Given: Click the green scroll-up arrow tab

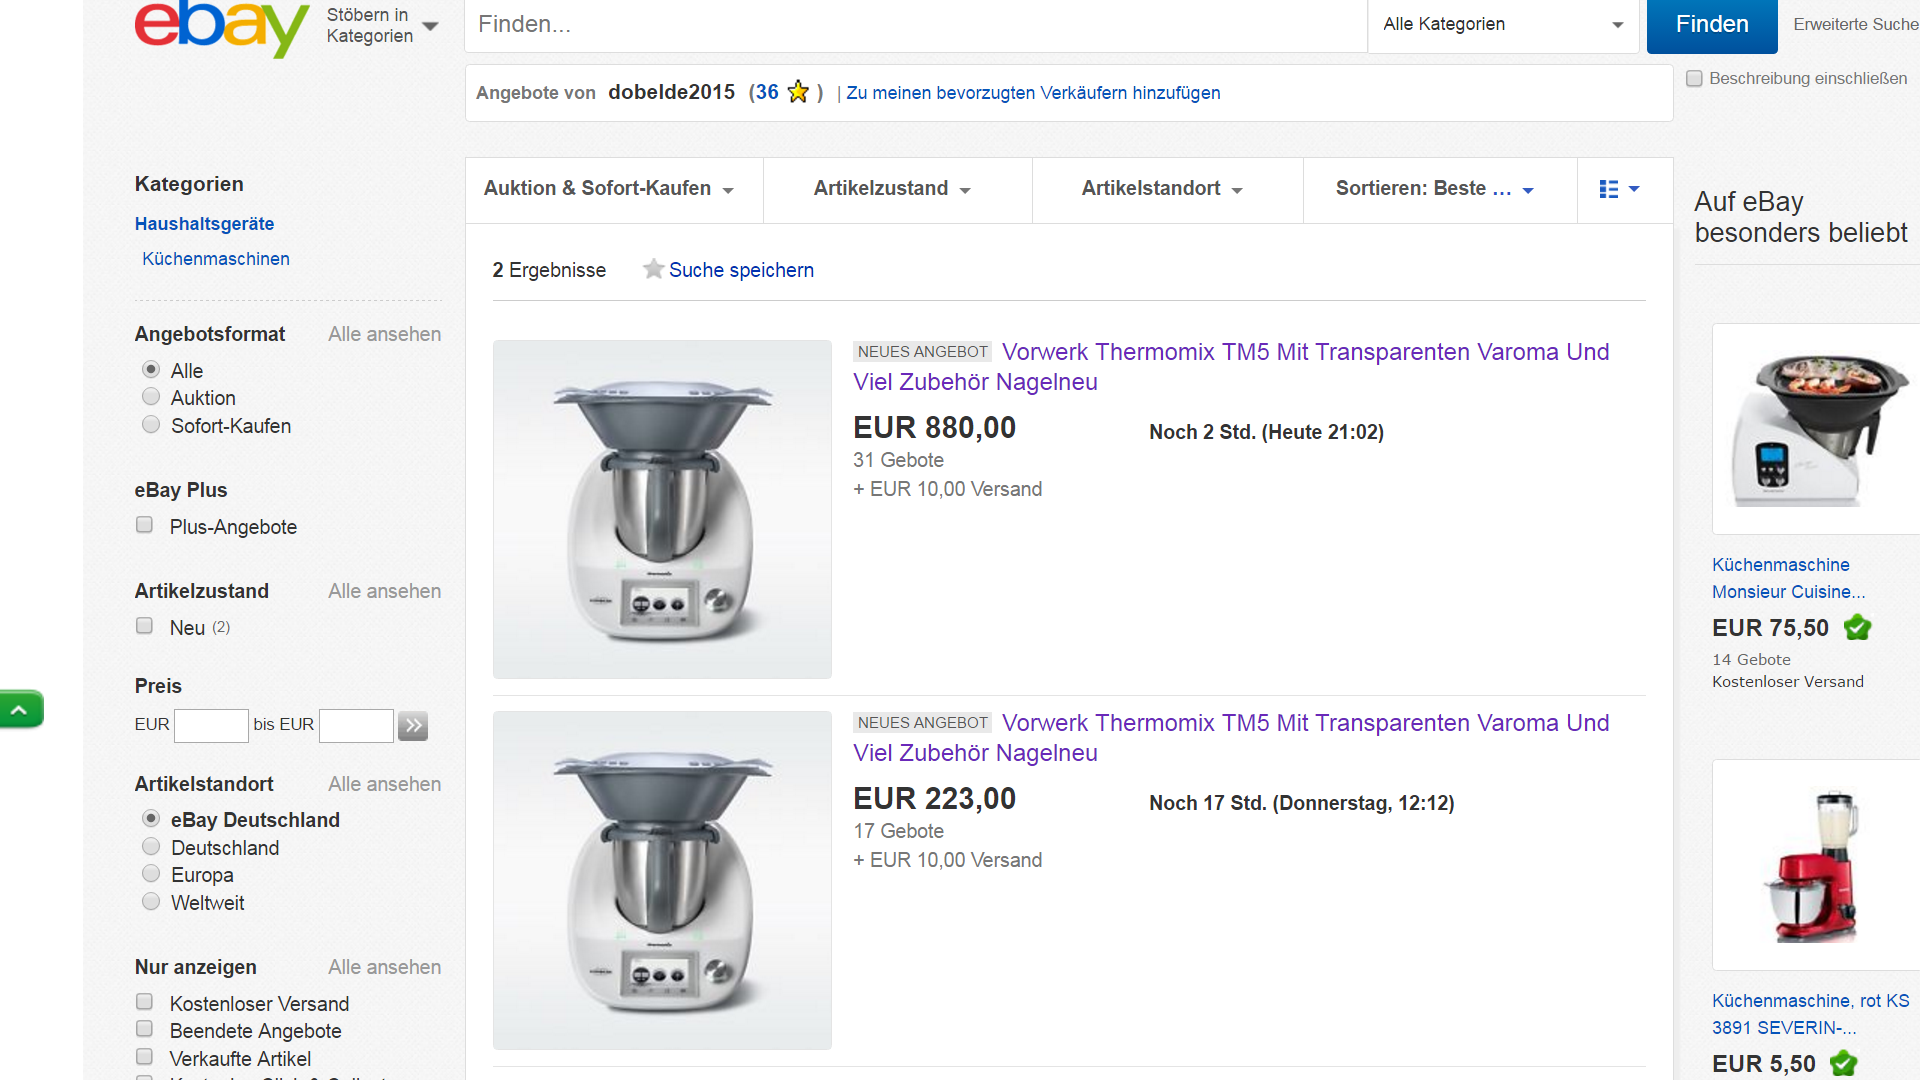Looking at the screenshot, I should click(21, 710).
